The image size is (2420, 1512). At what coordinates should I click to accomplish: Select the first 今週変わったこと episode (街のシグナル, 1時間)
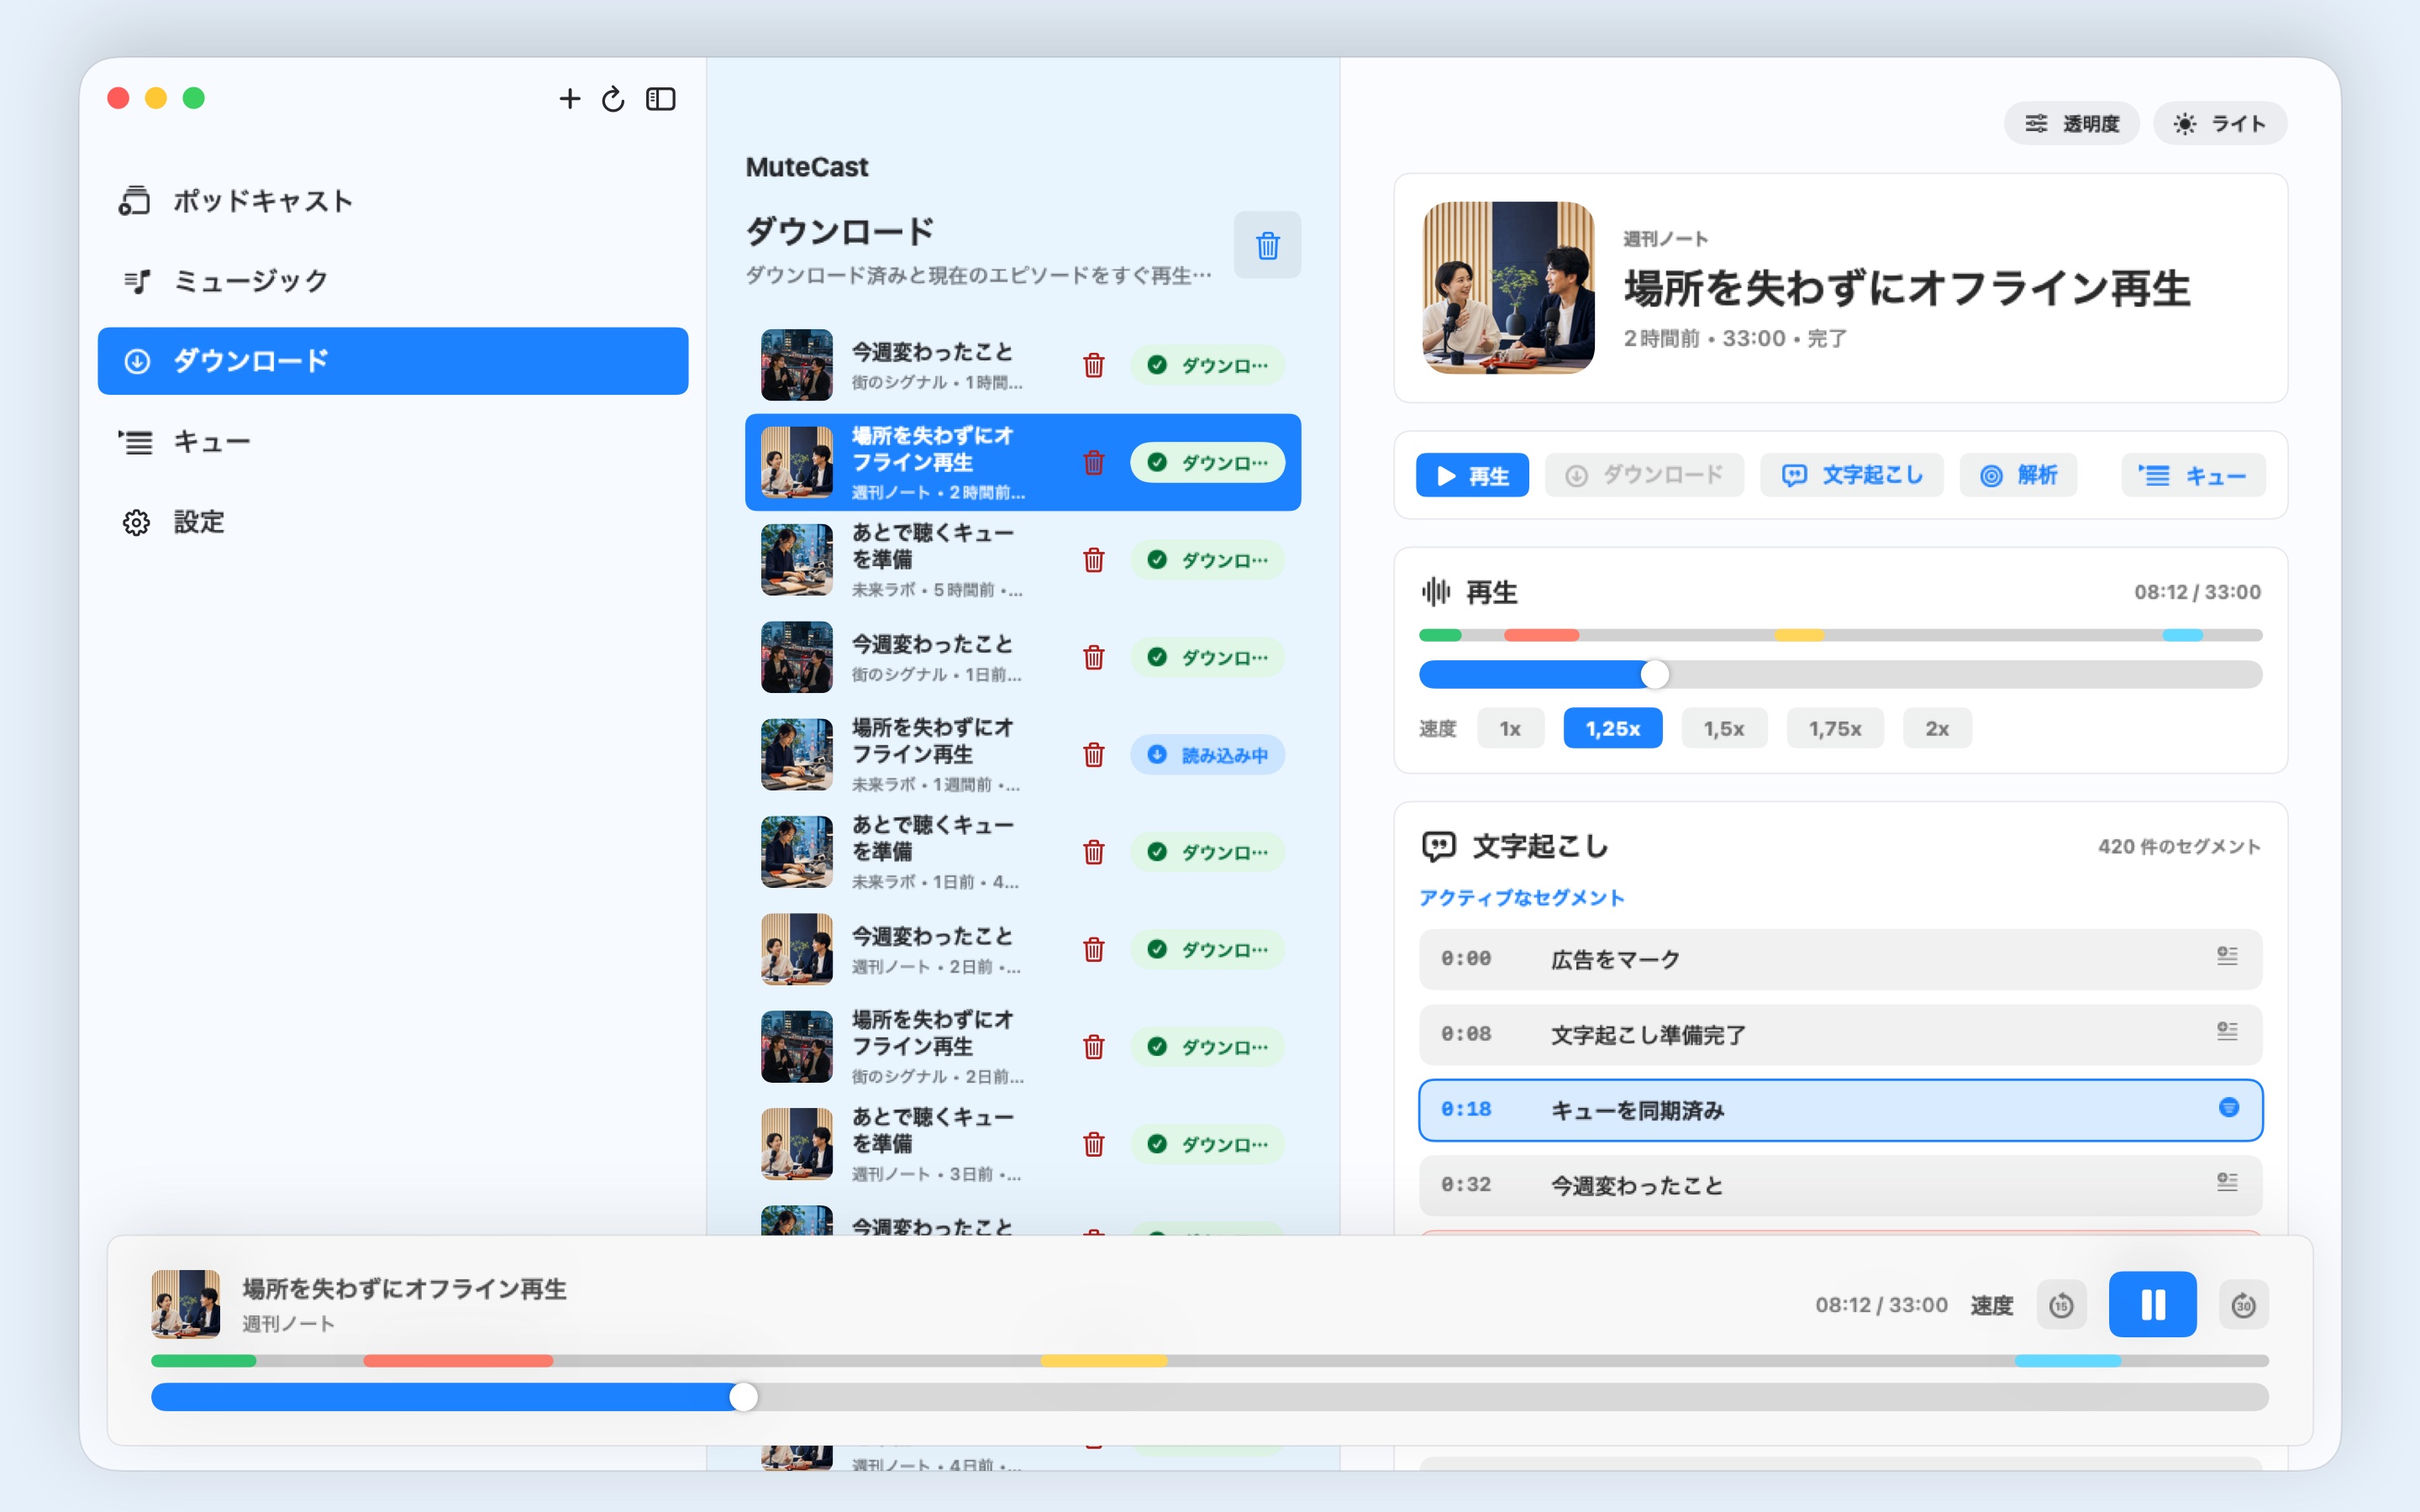(x=1023, y=365)
